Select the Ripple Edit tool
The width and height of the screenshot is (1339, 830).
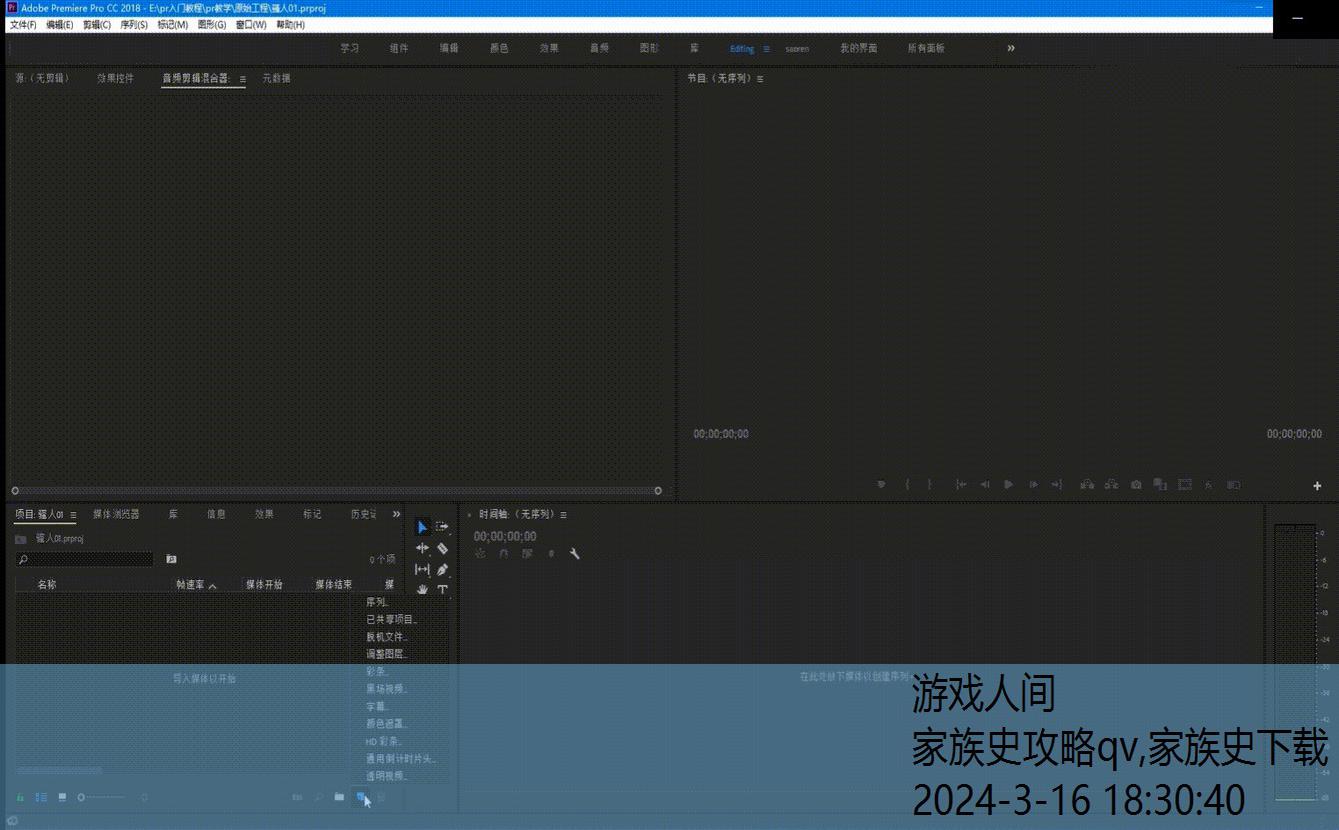tap(422, 548)
